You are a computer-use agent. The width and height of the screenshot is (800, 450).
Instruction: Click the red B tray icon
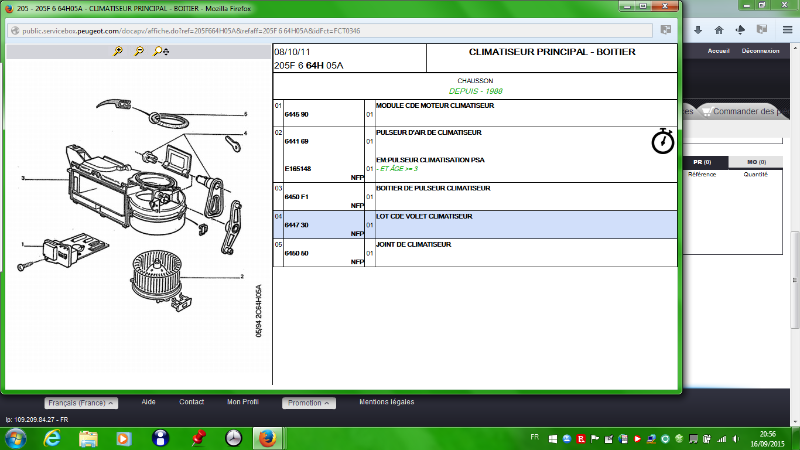coord(581,439)
